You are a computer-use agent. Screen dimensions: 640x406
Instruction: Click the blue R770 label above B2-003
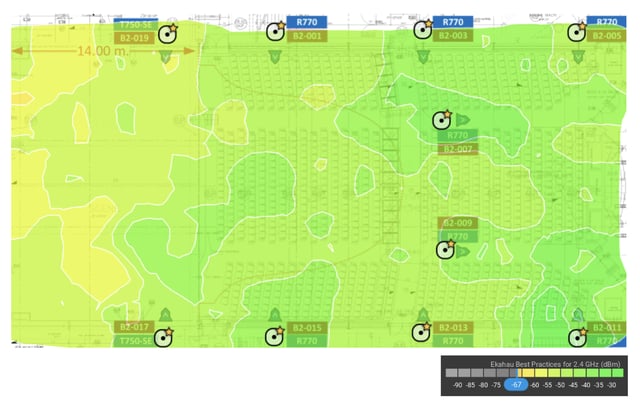[453, 22]
